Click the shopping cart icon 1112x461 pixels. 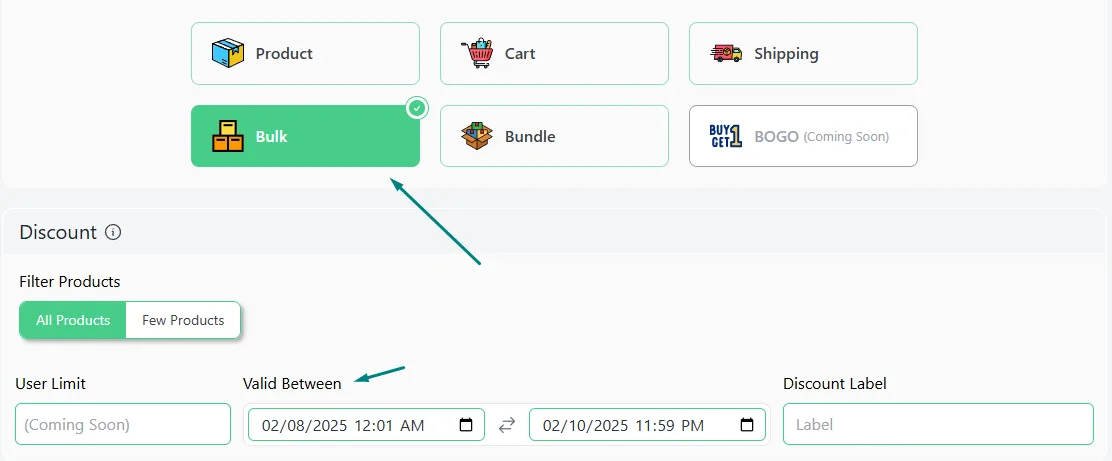(477, 53)
